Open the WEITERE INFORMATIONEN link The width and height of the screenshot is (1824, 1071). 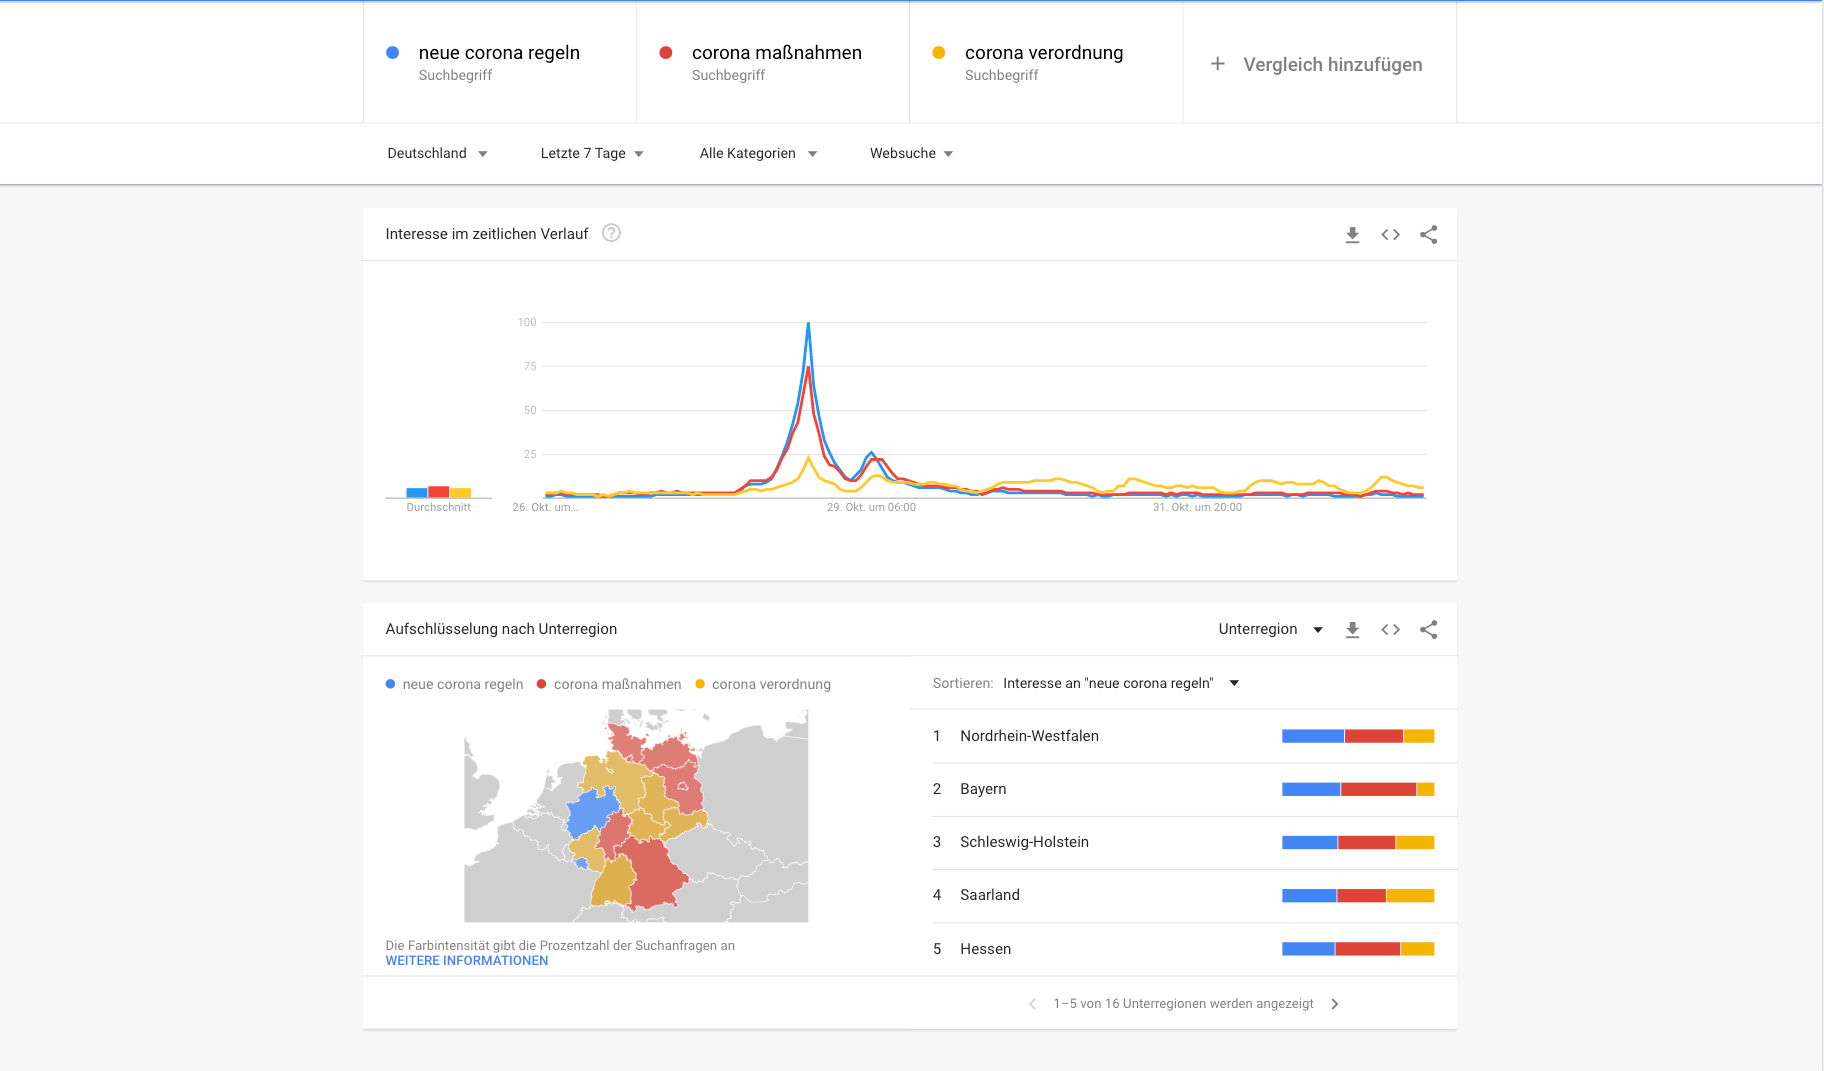(467, 961)
